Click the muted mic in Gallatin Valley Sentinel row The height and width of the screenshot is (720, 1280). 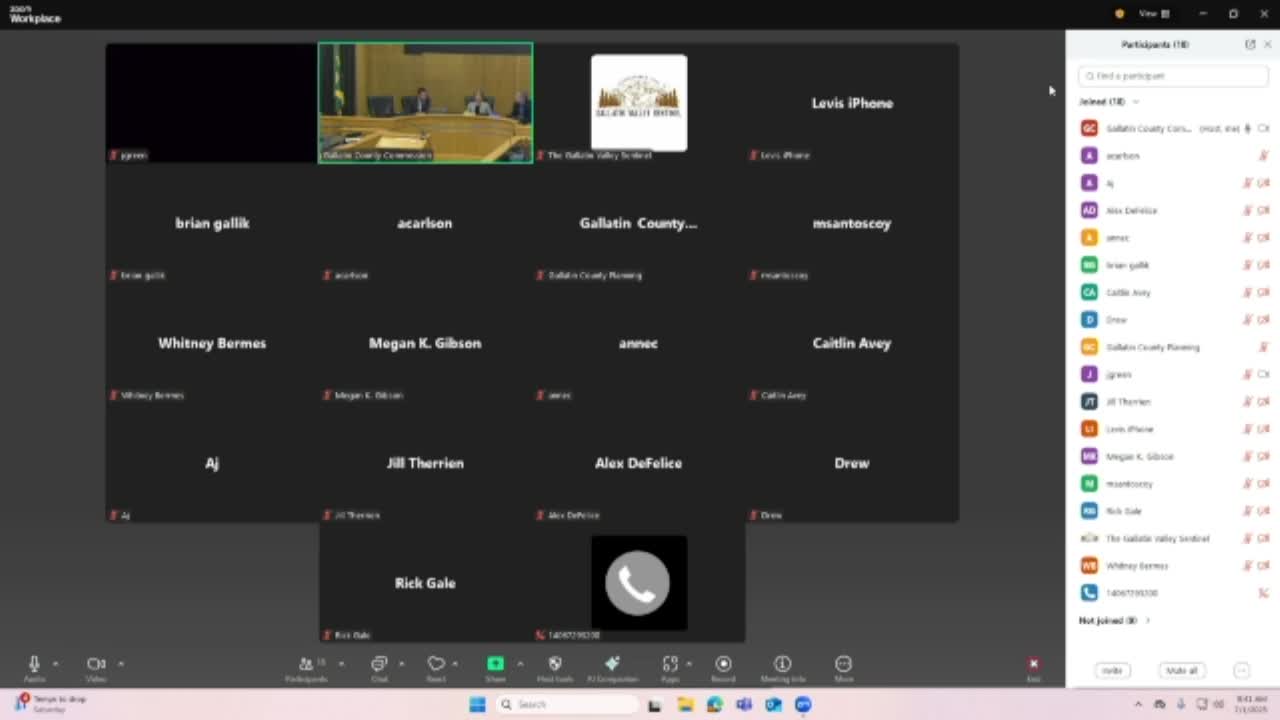pos(1248,539)
